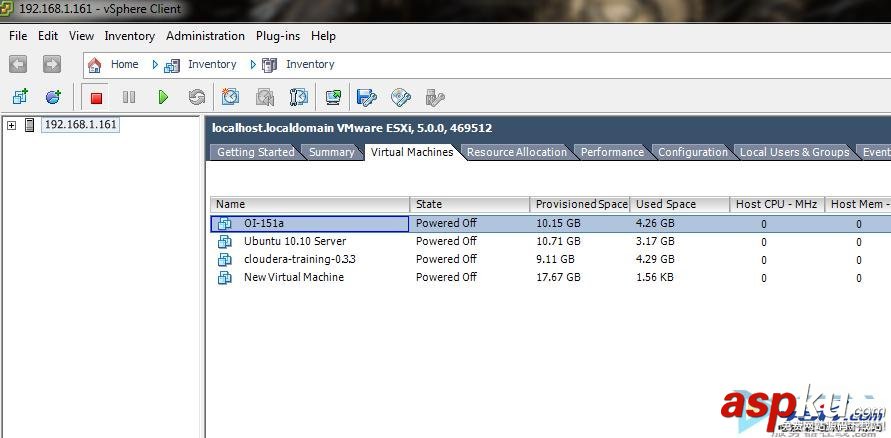
Task: Switch to the Resource Allocation tab
Action: pos(517,152)
